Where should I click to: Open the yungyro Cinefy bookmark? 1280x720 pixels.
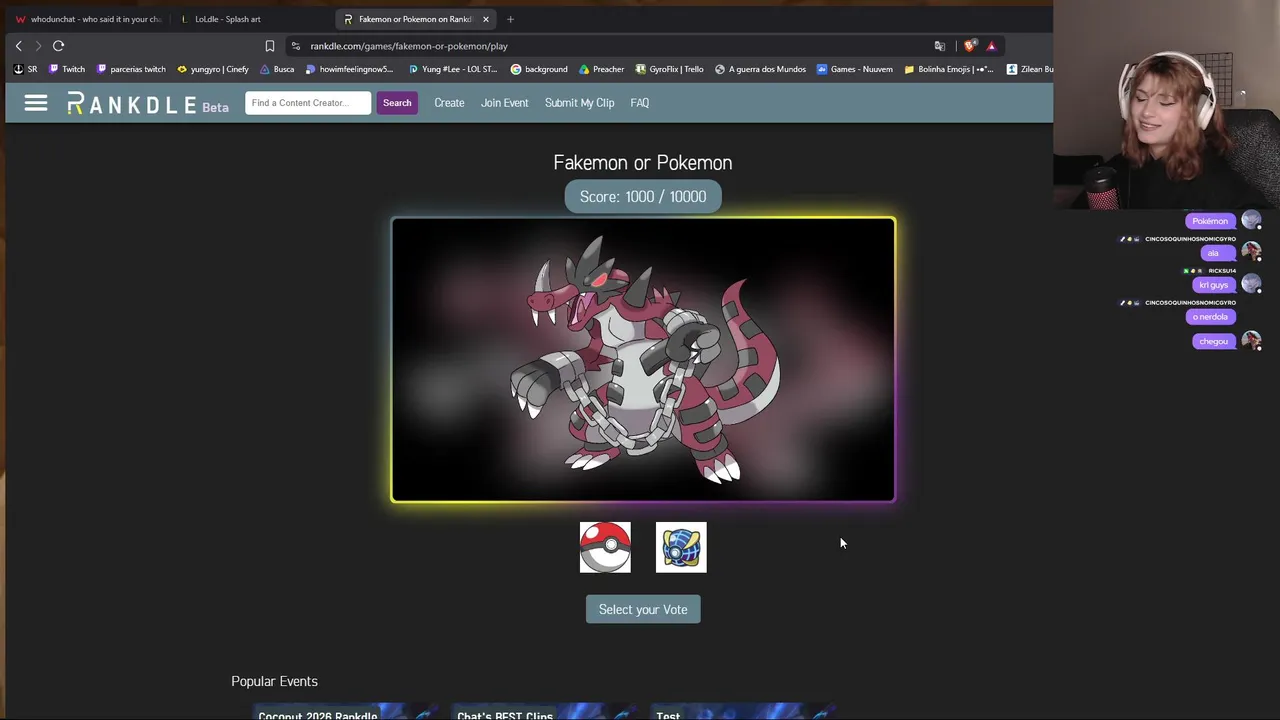coord(213,69)
